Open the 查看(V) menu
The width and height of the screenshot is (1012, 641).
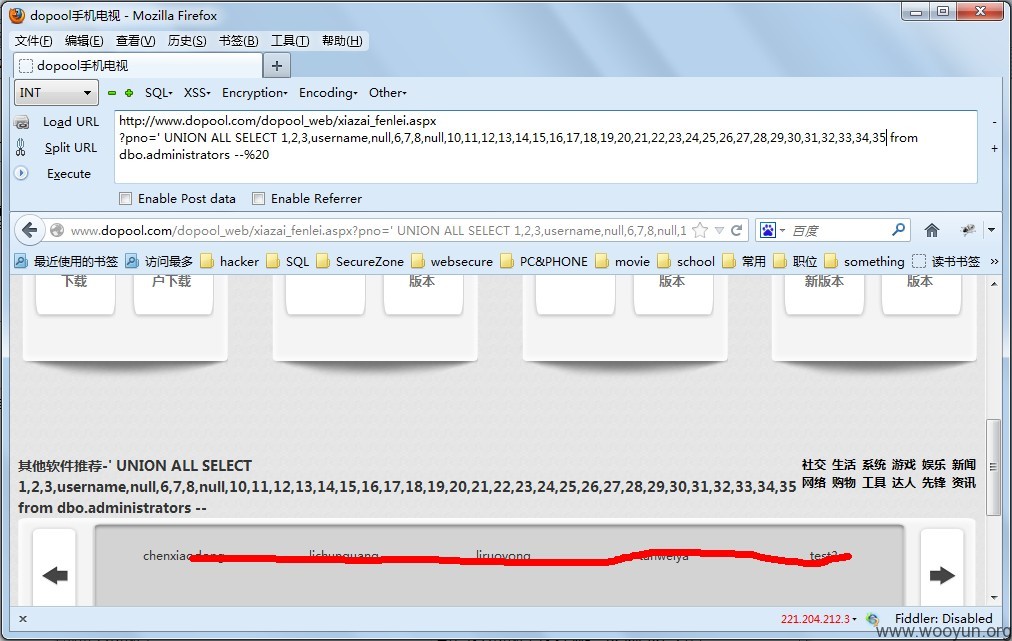coord(136,41)
